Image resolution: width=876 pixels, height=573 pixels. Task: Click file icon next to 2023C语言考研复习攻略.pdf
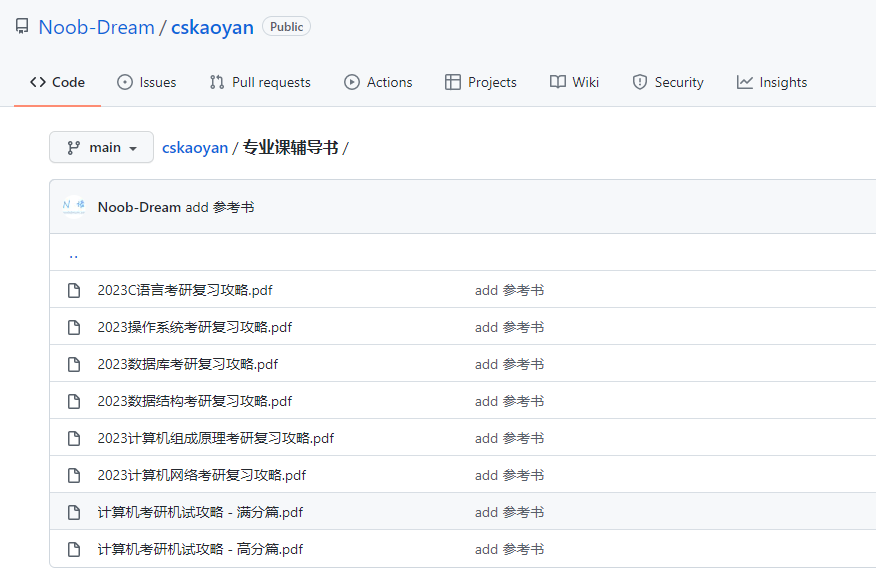(74, 290)
